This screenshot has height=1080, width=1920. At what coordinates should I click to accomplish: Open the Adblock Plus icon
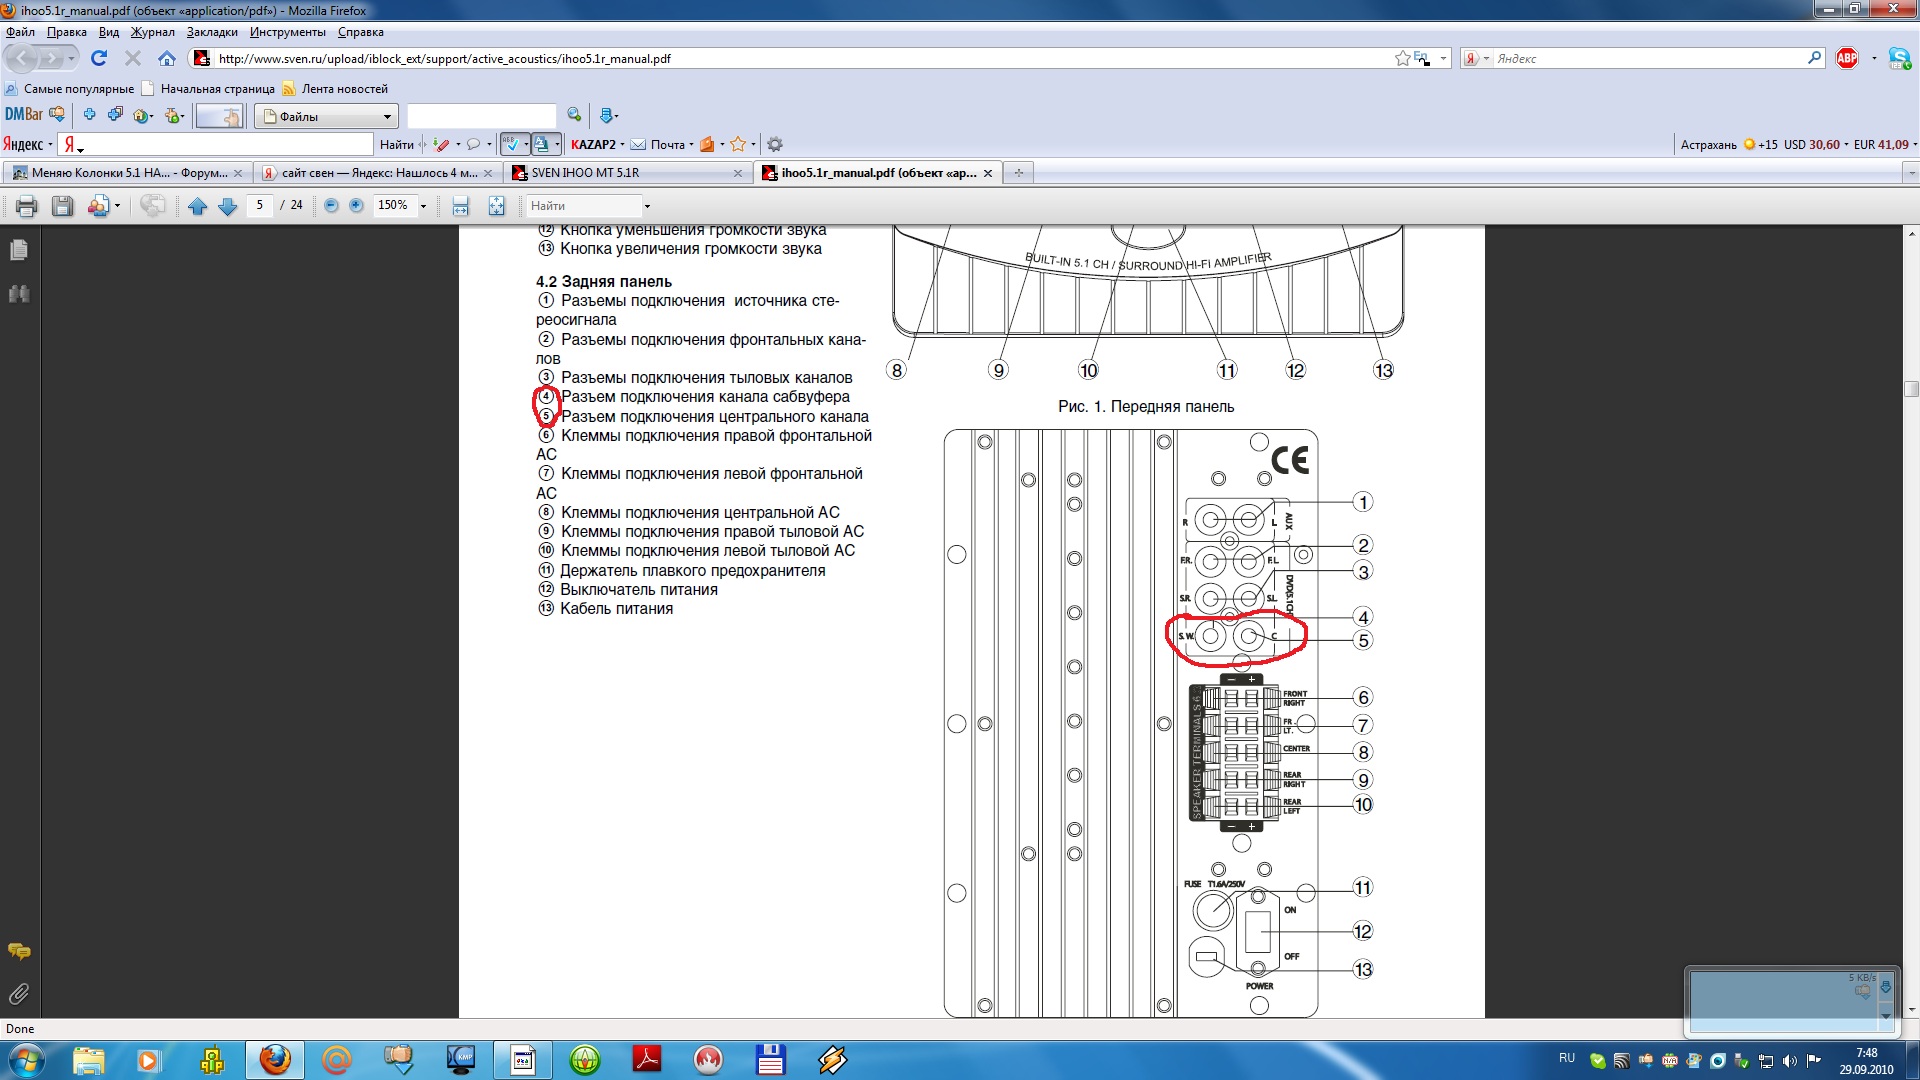click(1847, 58)
